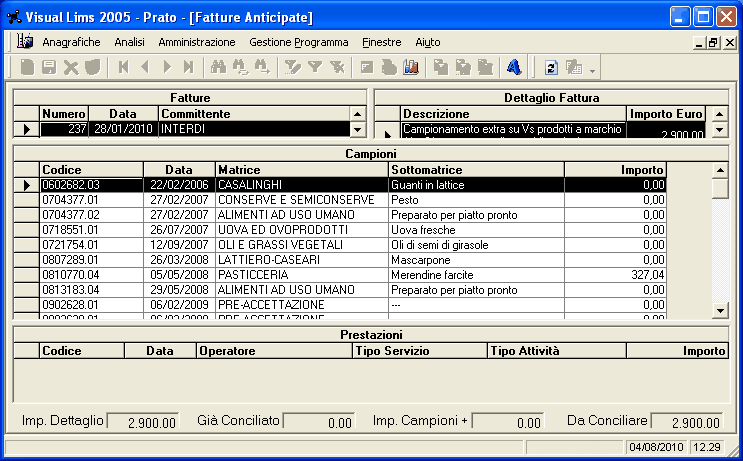Click Committente column header in Fatture

254,114
